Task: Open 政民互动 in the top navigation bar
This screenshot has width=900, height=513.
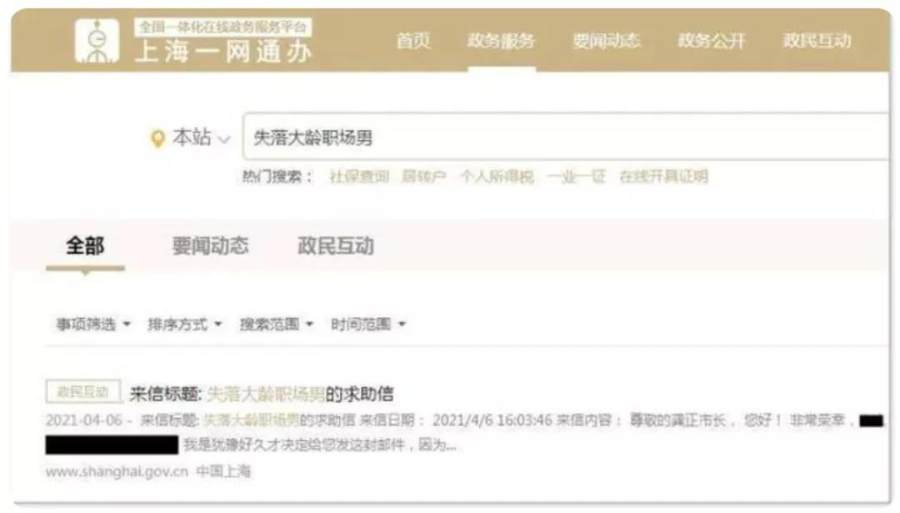Action: [817, 41]
